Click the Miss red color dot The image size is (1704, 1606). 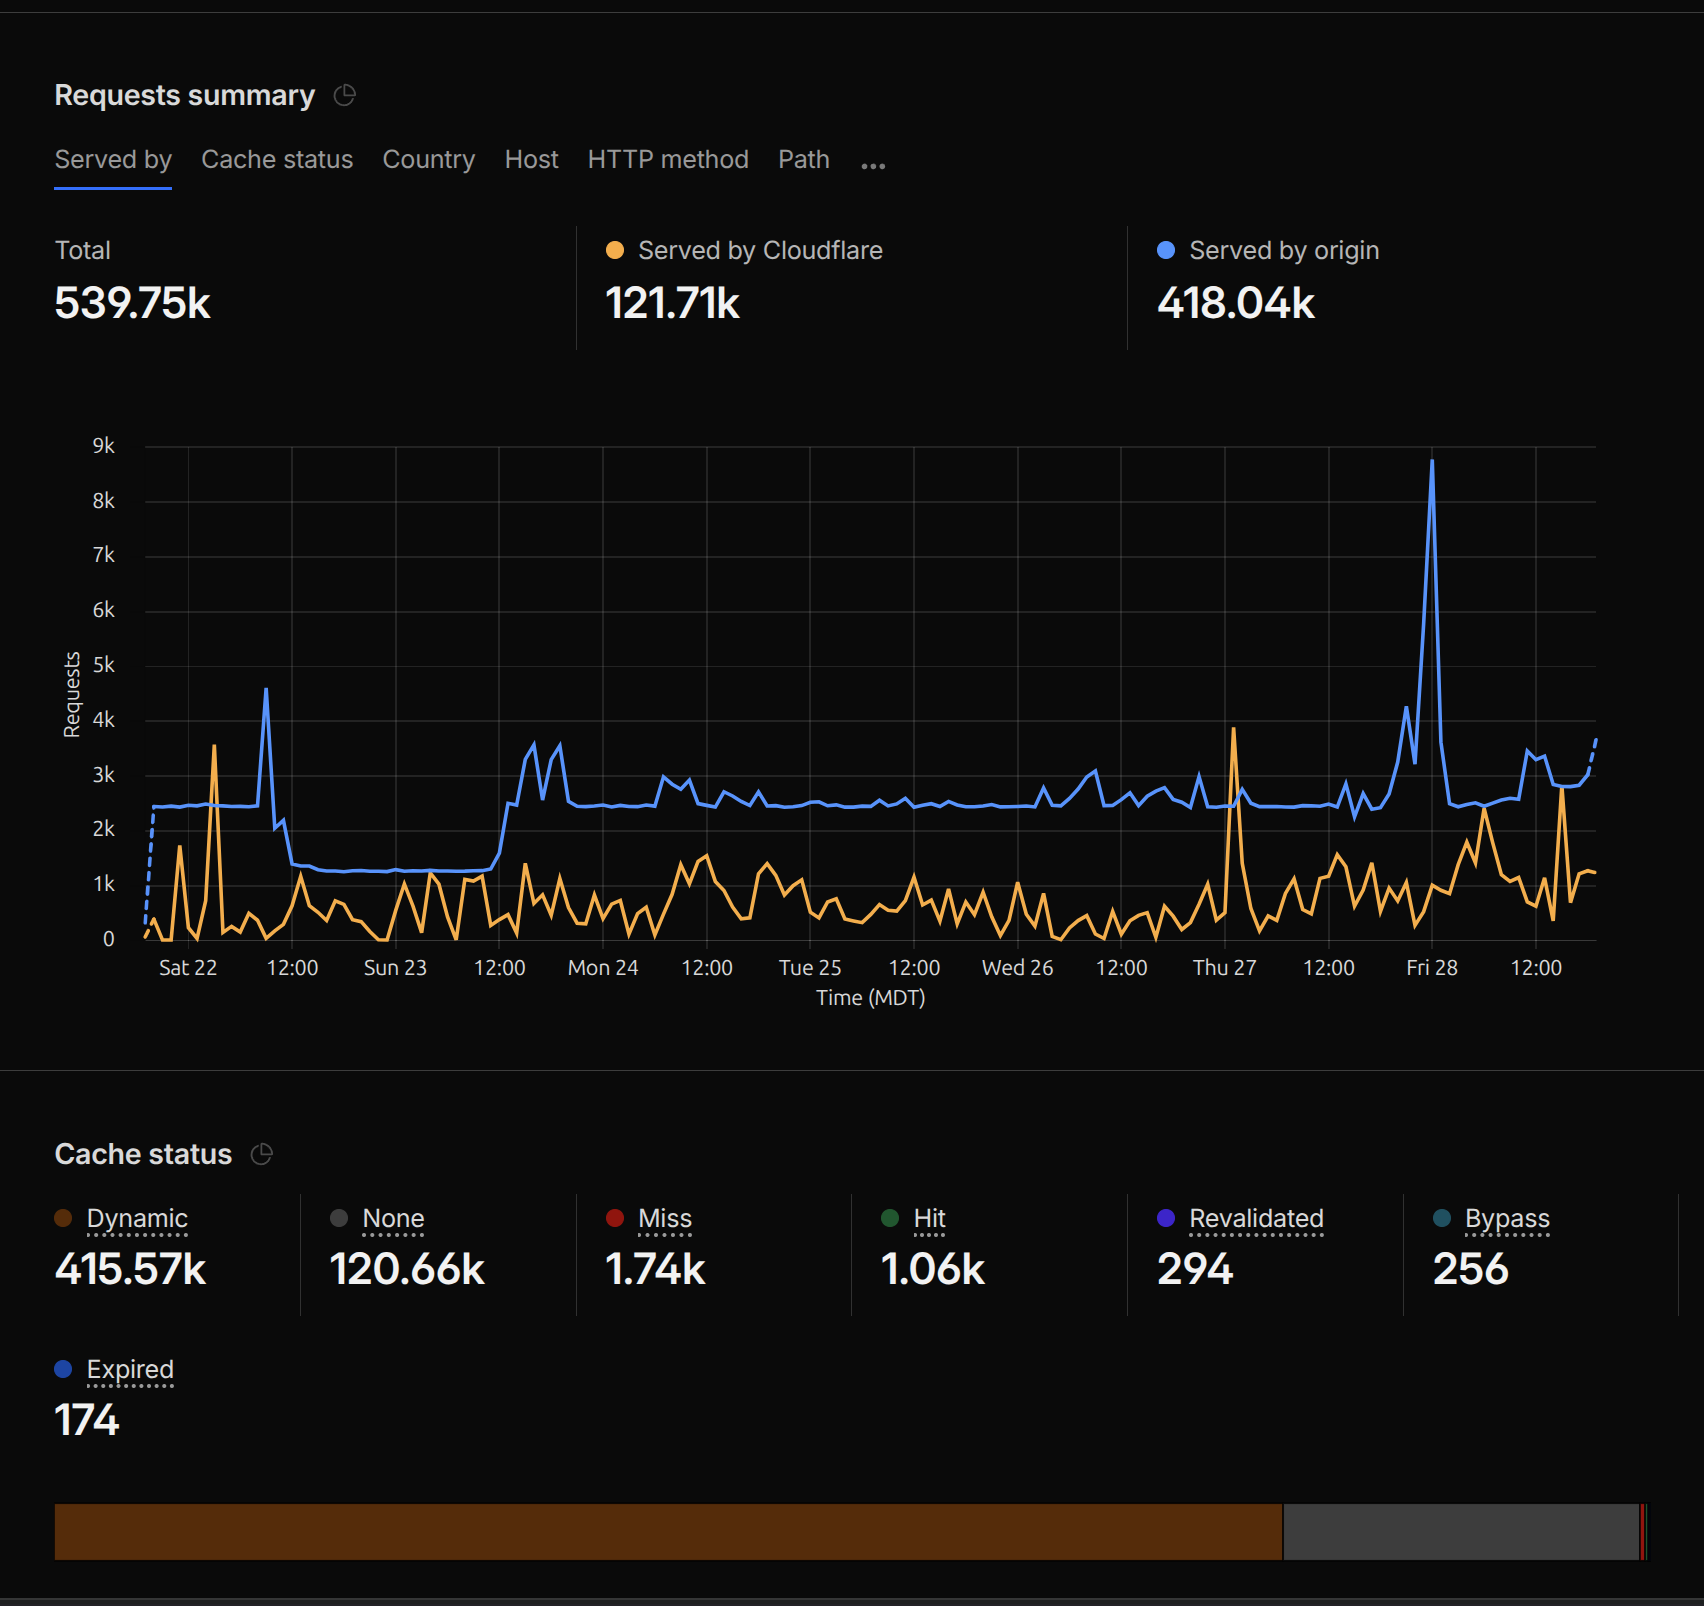(x=615, y=1218)
